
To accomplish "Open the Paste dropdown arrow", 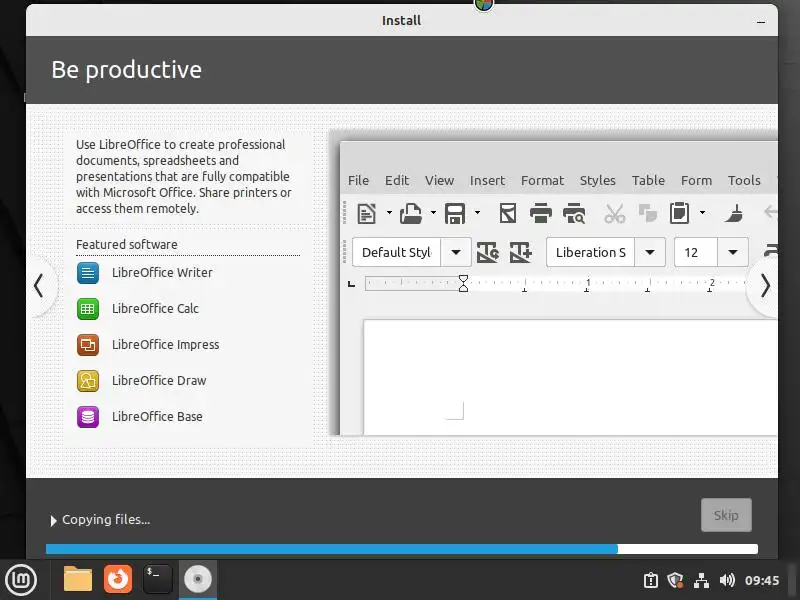I will pyautogui.click(x=702, y=213).
